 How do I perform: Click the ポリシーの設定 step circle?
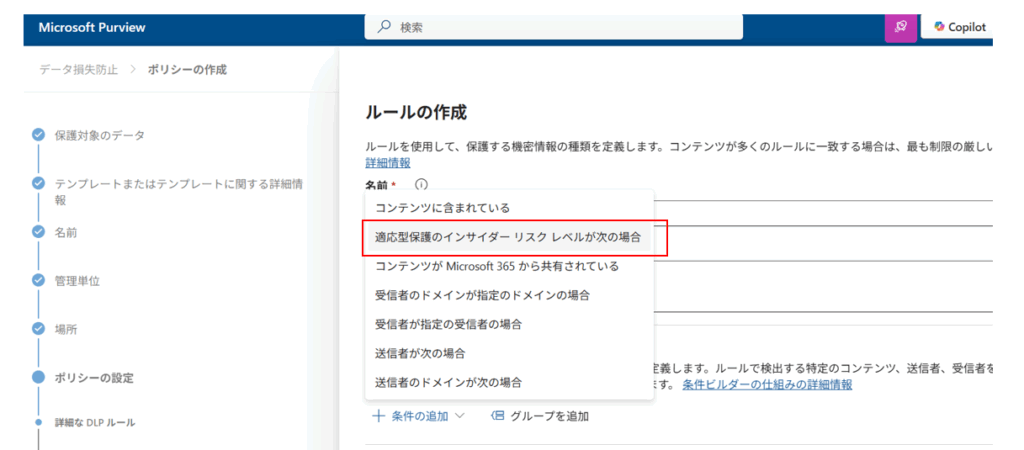pos(38,377)
